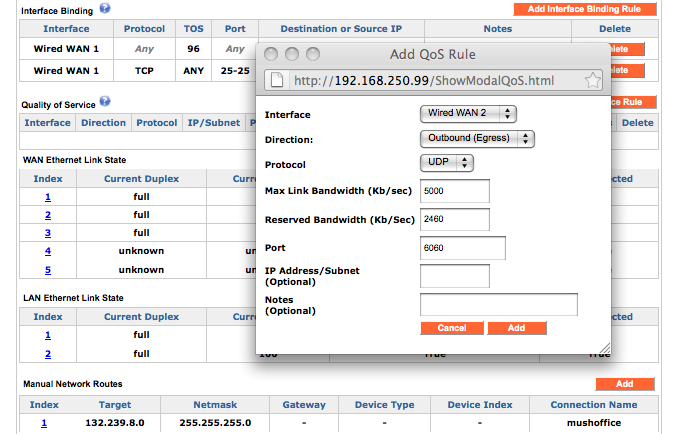Image resolution: width=678 pixels, height=434 pixels.
Task: Open LAN Ethernet link index 1
Action: (48, 335)
